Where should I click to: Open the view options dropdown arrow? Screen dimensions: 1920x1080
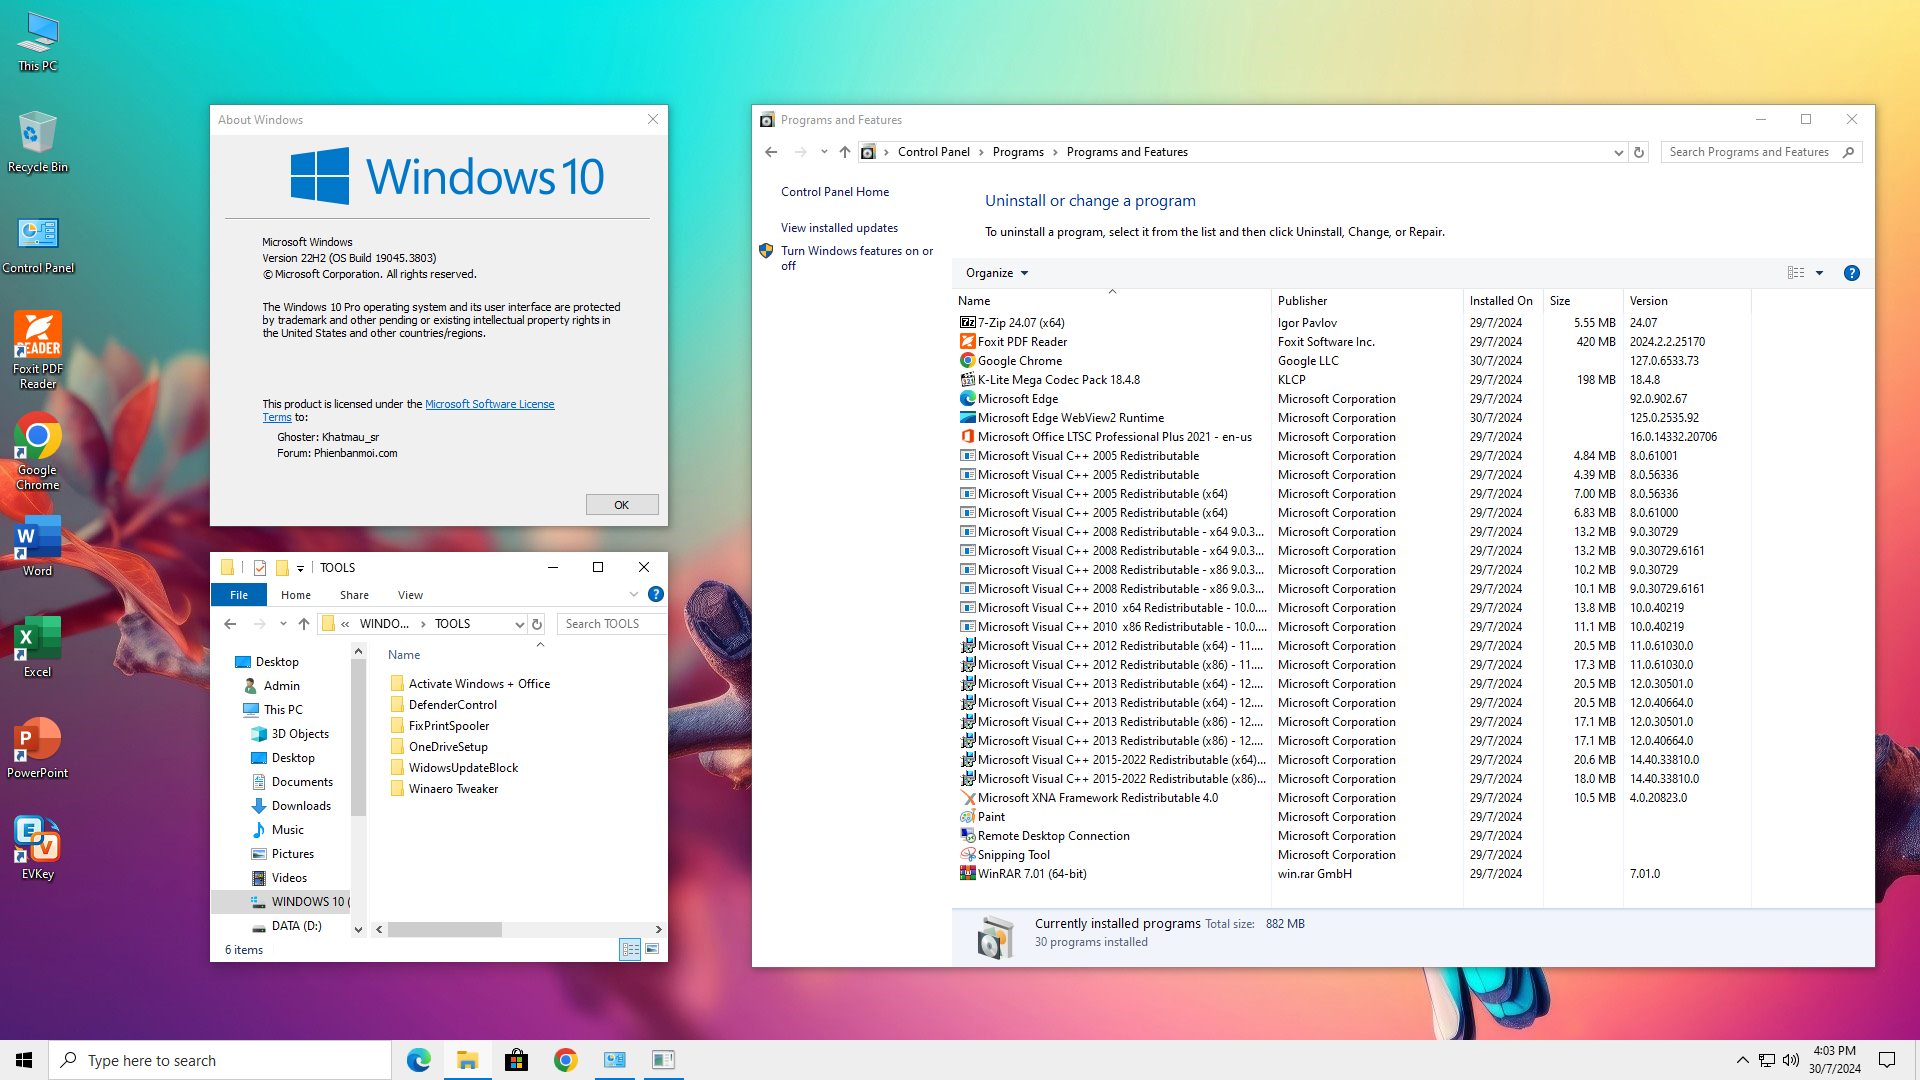pos(1819,273)
